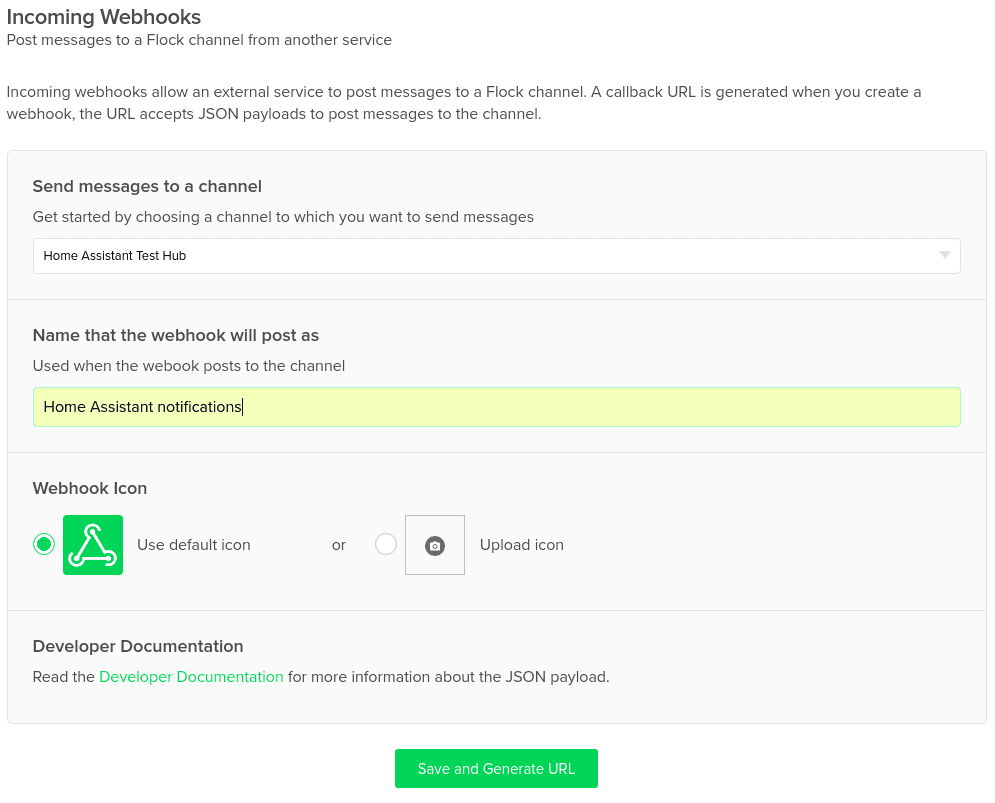This screenshot has width=995, height=803.
Task: Click the "Webhook Icon" section heading
Action: click(x=90, y=488)
